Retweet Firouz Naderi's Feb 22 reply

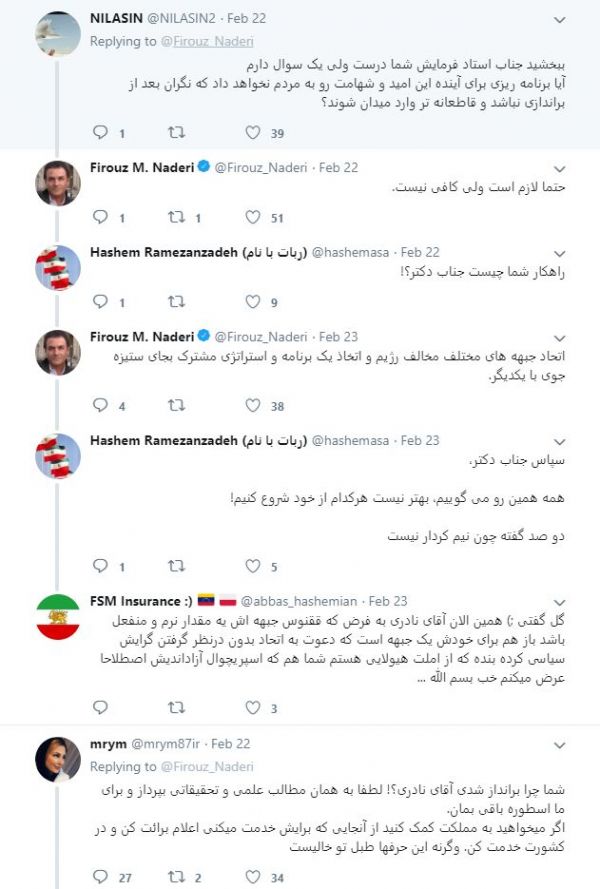(x=176, y=217)
